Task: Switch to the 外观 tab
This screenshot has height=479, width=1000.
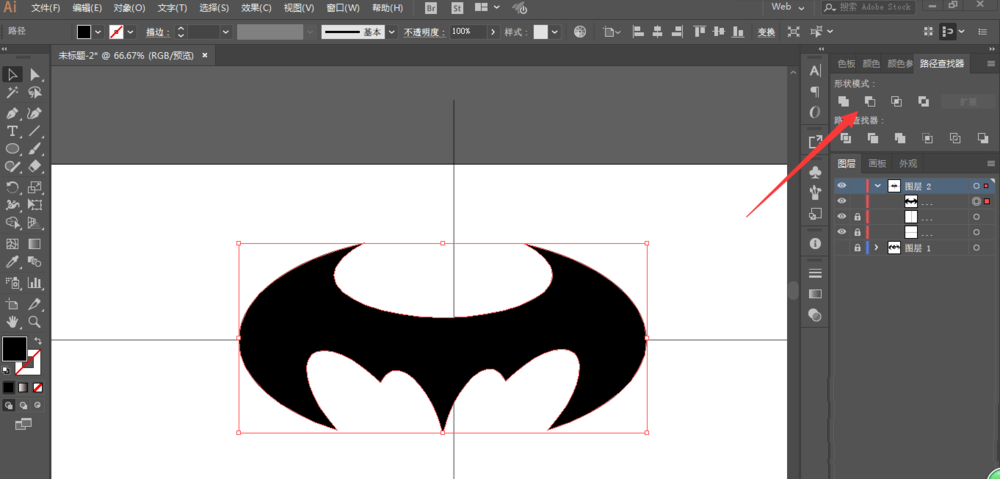Action: click(x=908, y=163)
